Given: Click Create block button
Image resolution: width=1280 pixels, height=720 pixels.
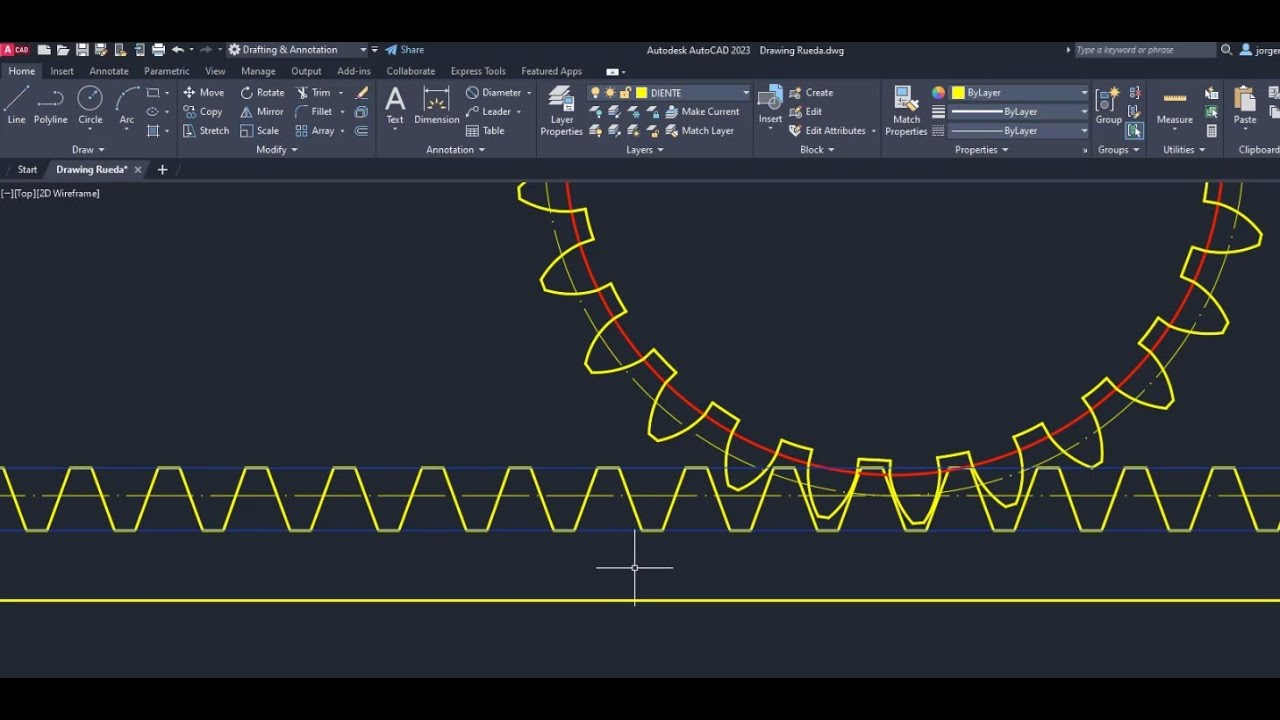Looking at the screenshot, I should click(811, 92).
